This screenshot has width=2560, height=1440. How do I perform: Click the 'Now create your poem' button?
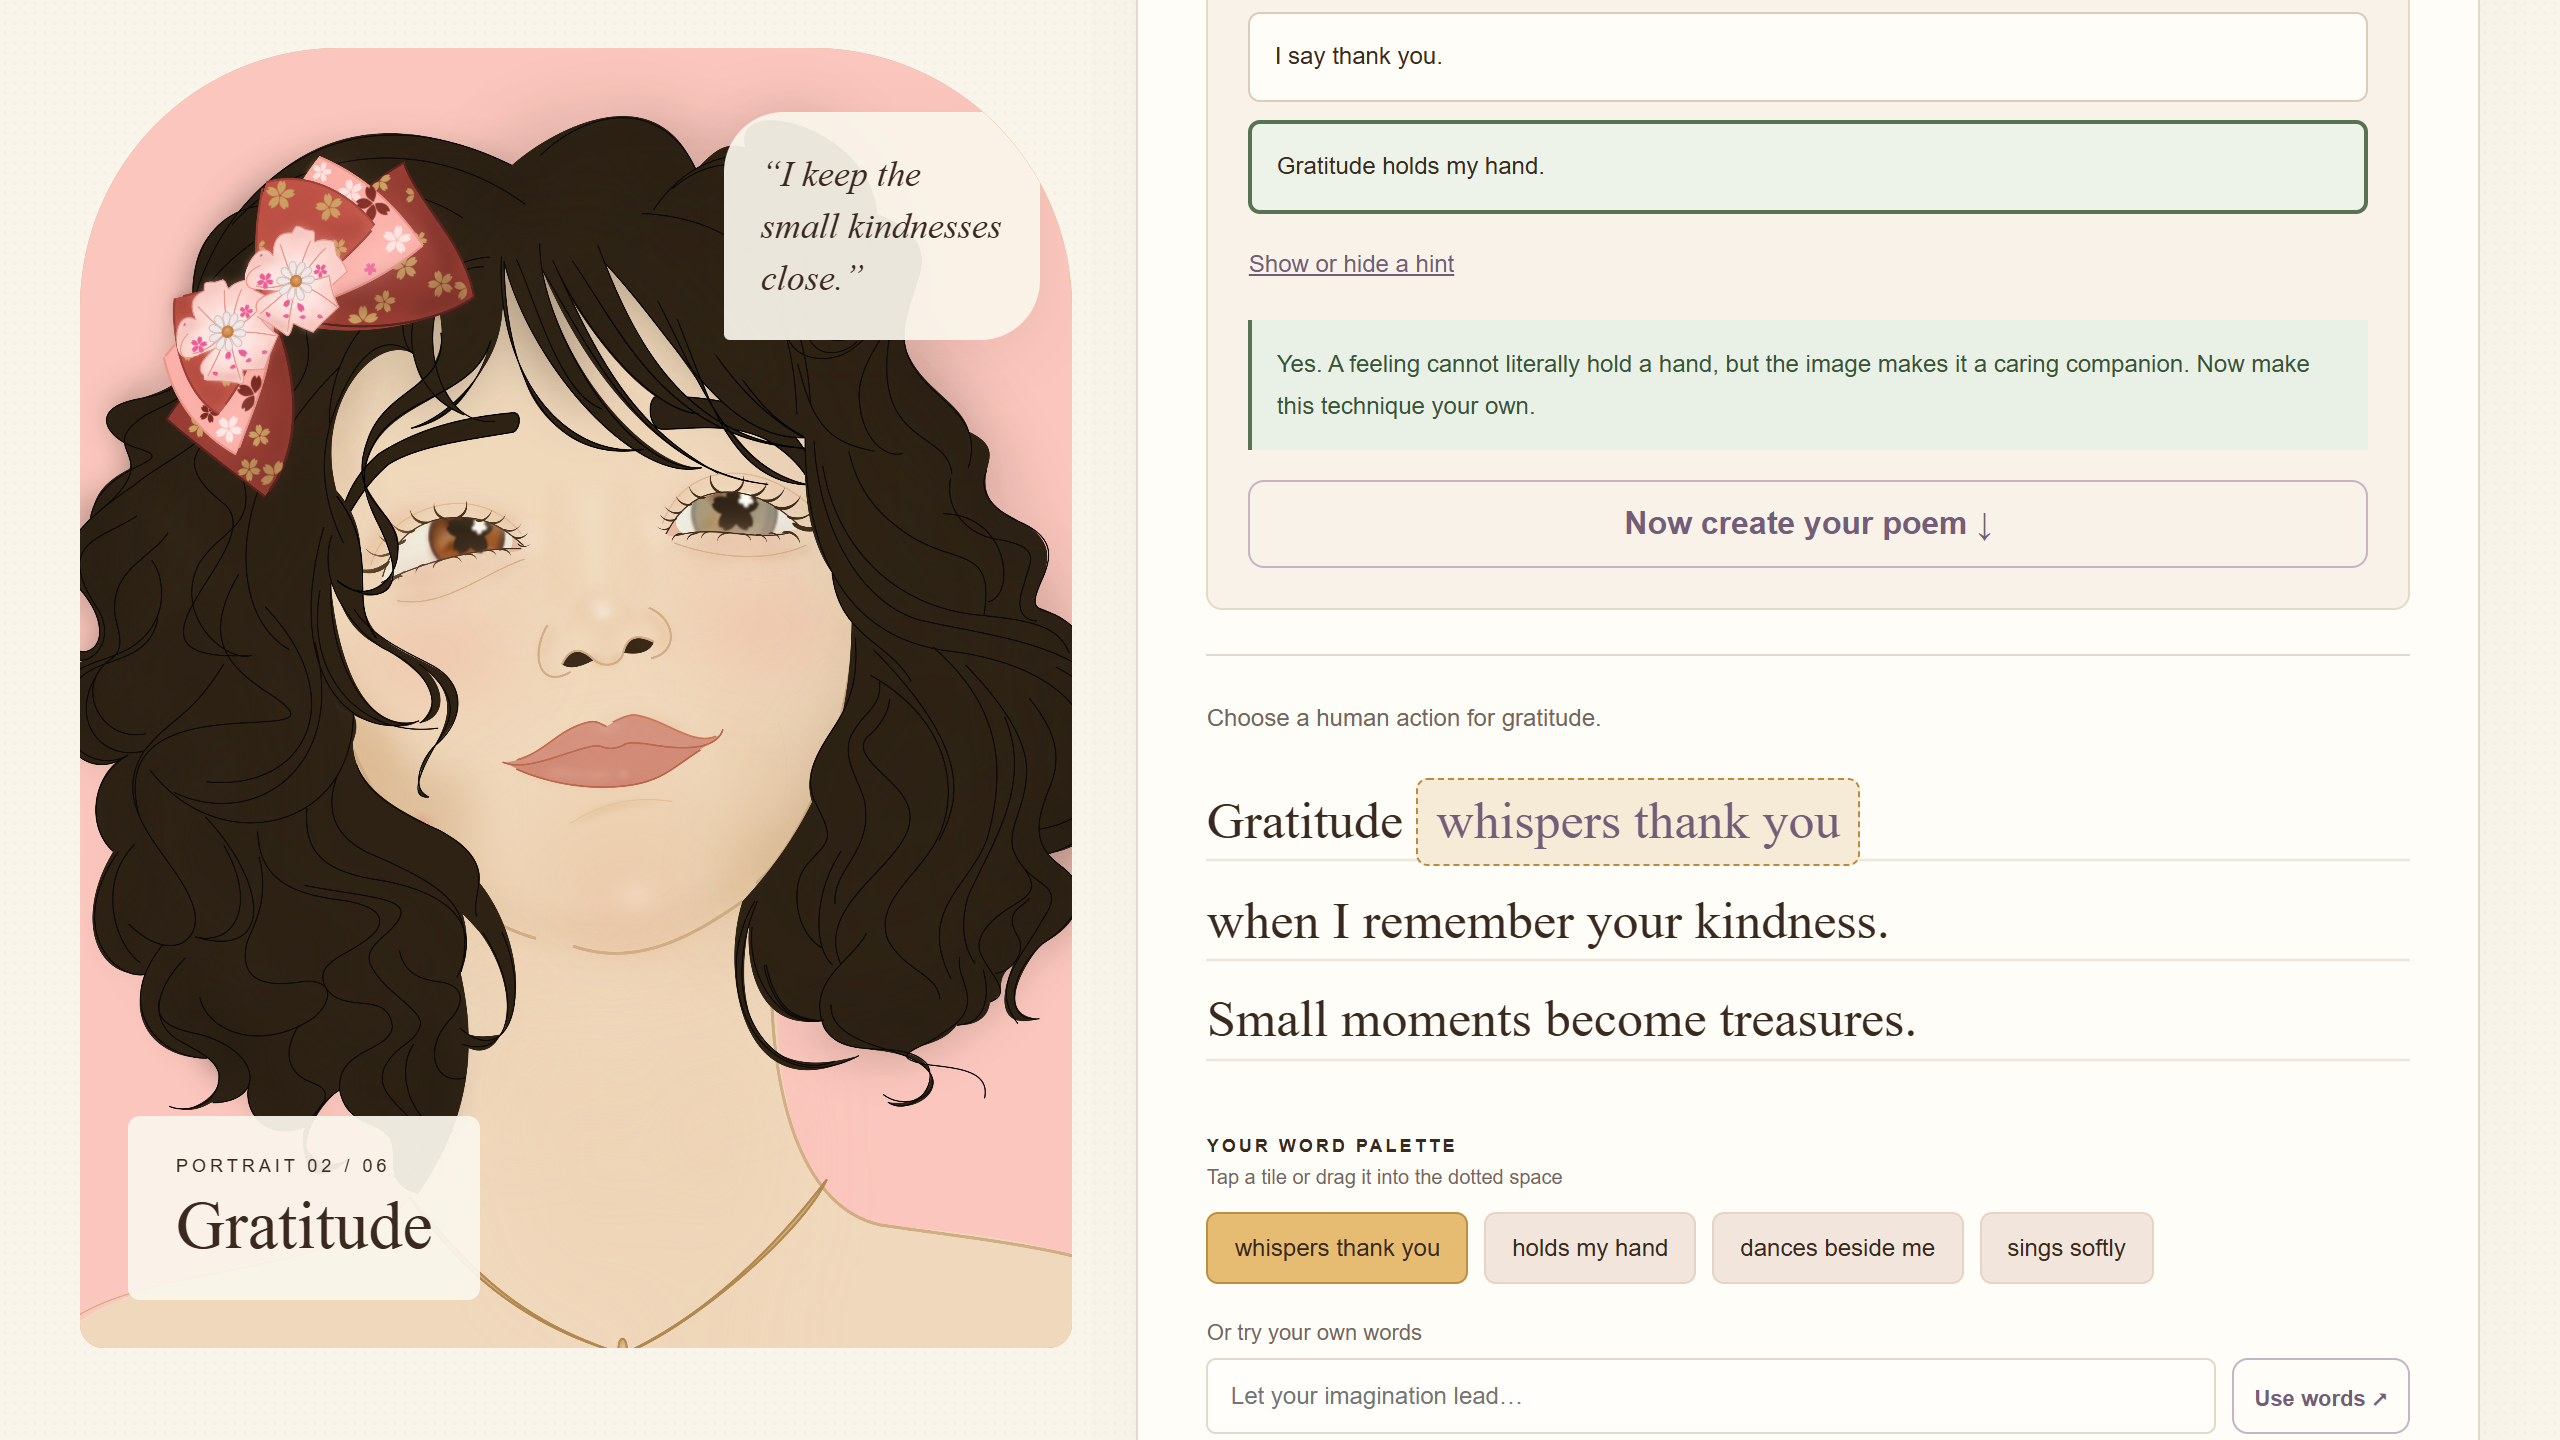coord(1807,524)
